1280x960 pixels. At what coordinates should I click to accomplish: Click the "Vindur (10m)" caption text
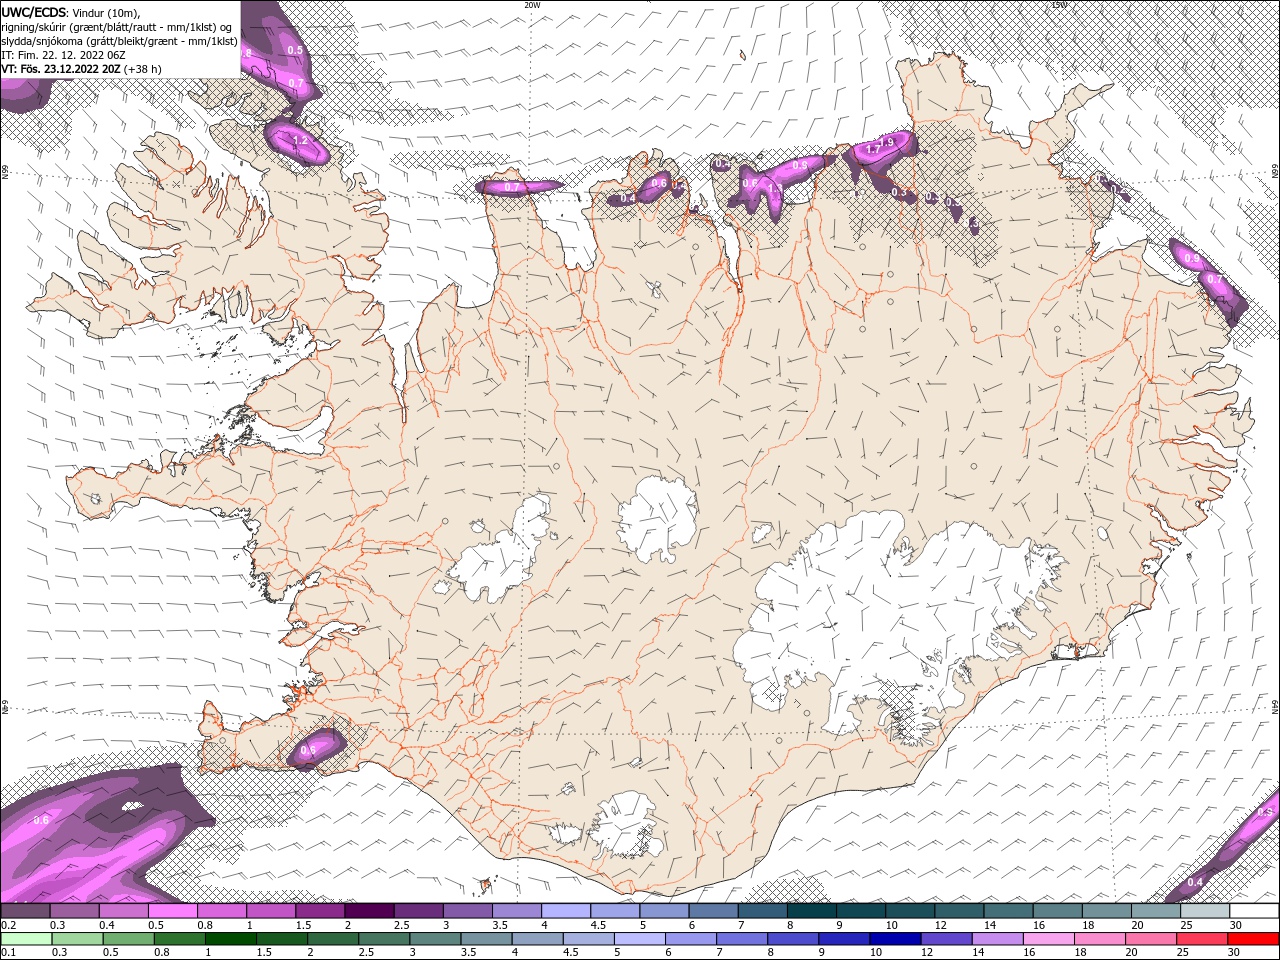[x=107, y=13]
